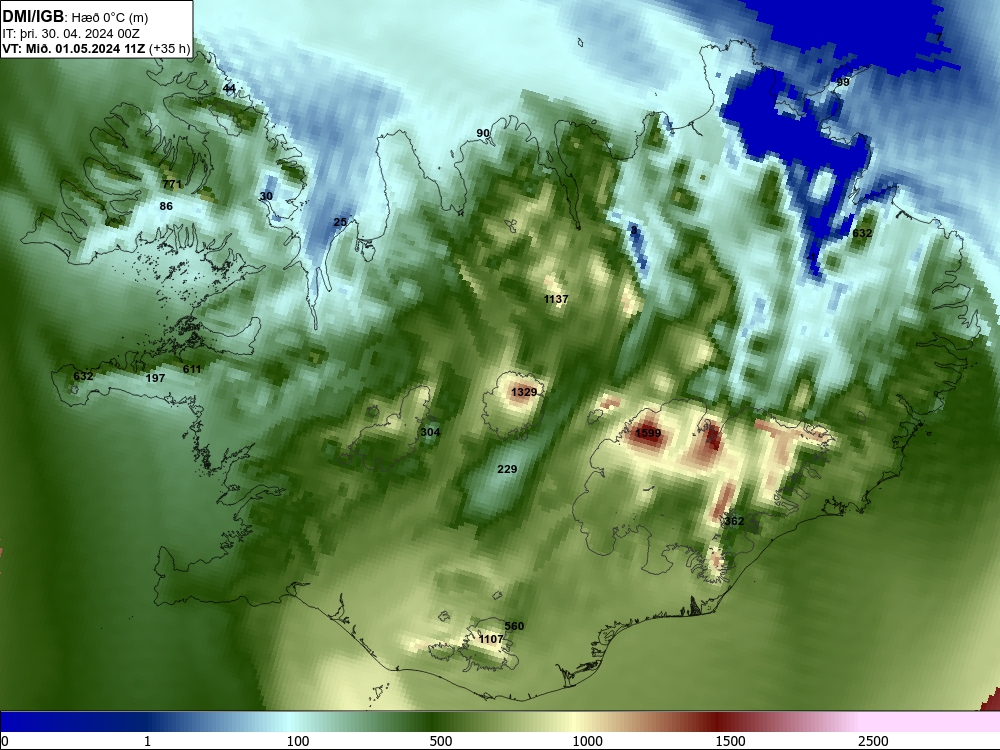Click the 560 label above 1107

pos(514,626)
